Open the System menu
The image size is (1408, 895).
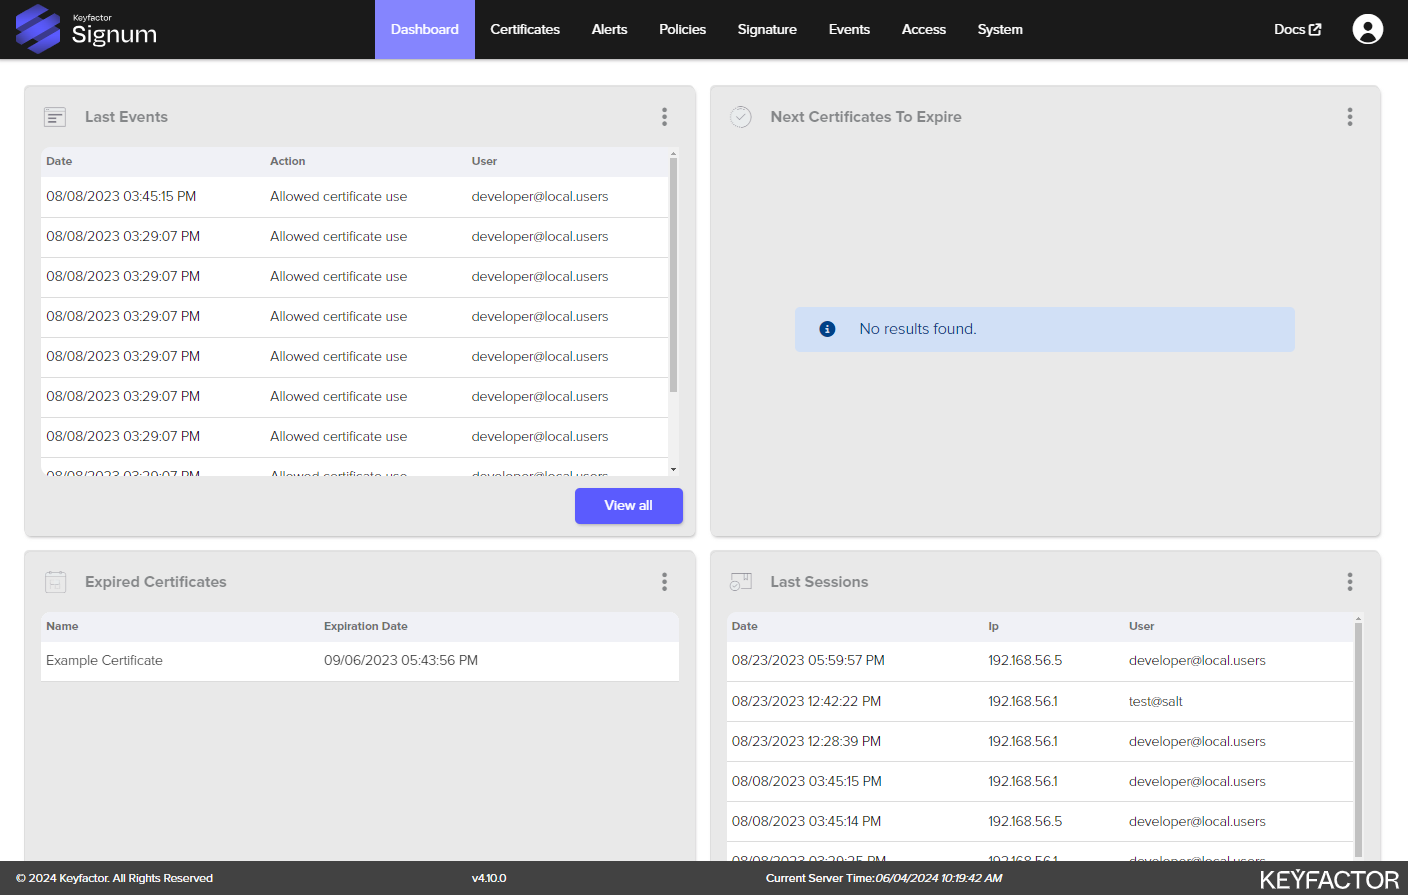pos(999,30)
